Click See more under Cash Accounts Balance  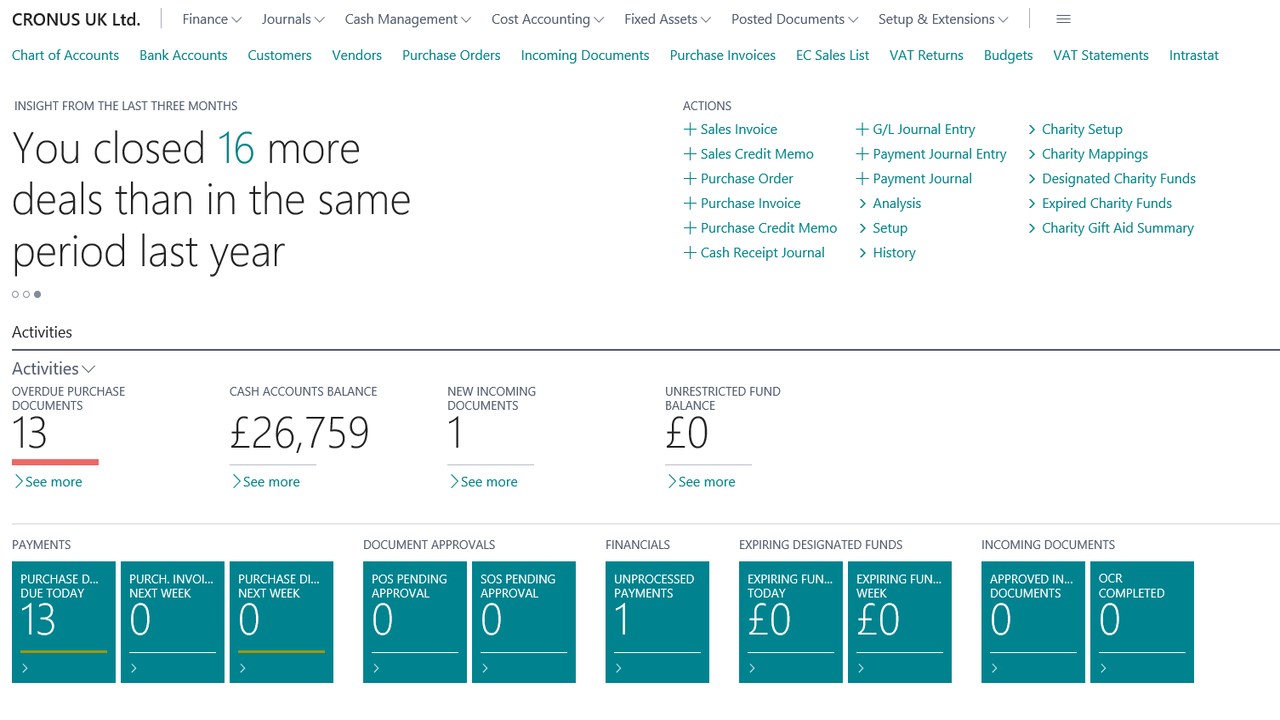tap(265, 482)
